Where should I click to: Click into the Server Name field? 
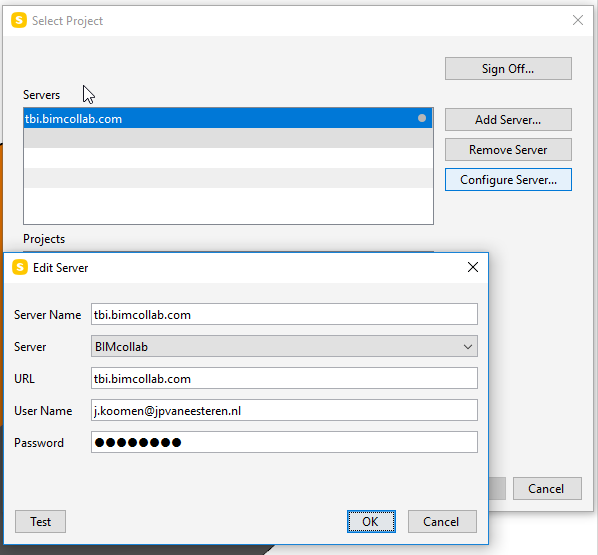pos(284,314)
